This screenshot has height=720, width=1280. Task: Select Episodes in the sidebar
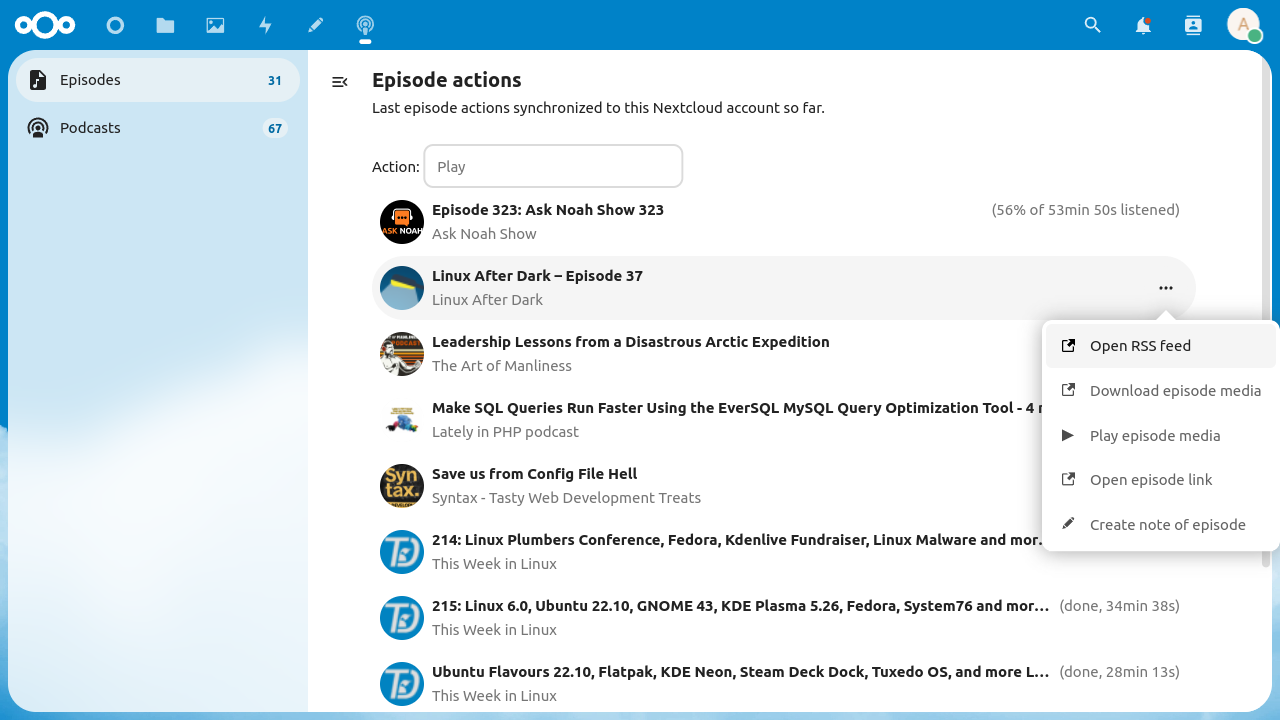[158, 80]
